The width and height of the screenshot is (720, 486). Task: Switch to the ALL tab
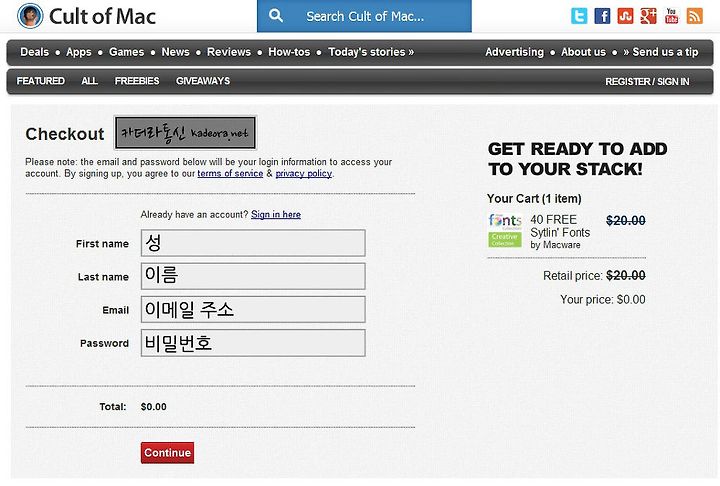tap(89, 81)
